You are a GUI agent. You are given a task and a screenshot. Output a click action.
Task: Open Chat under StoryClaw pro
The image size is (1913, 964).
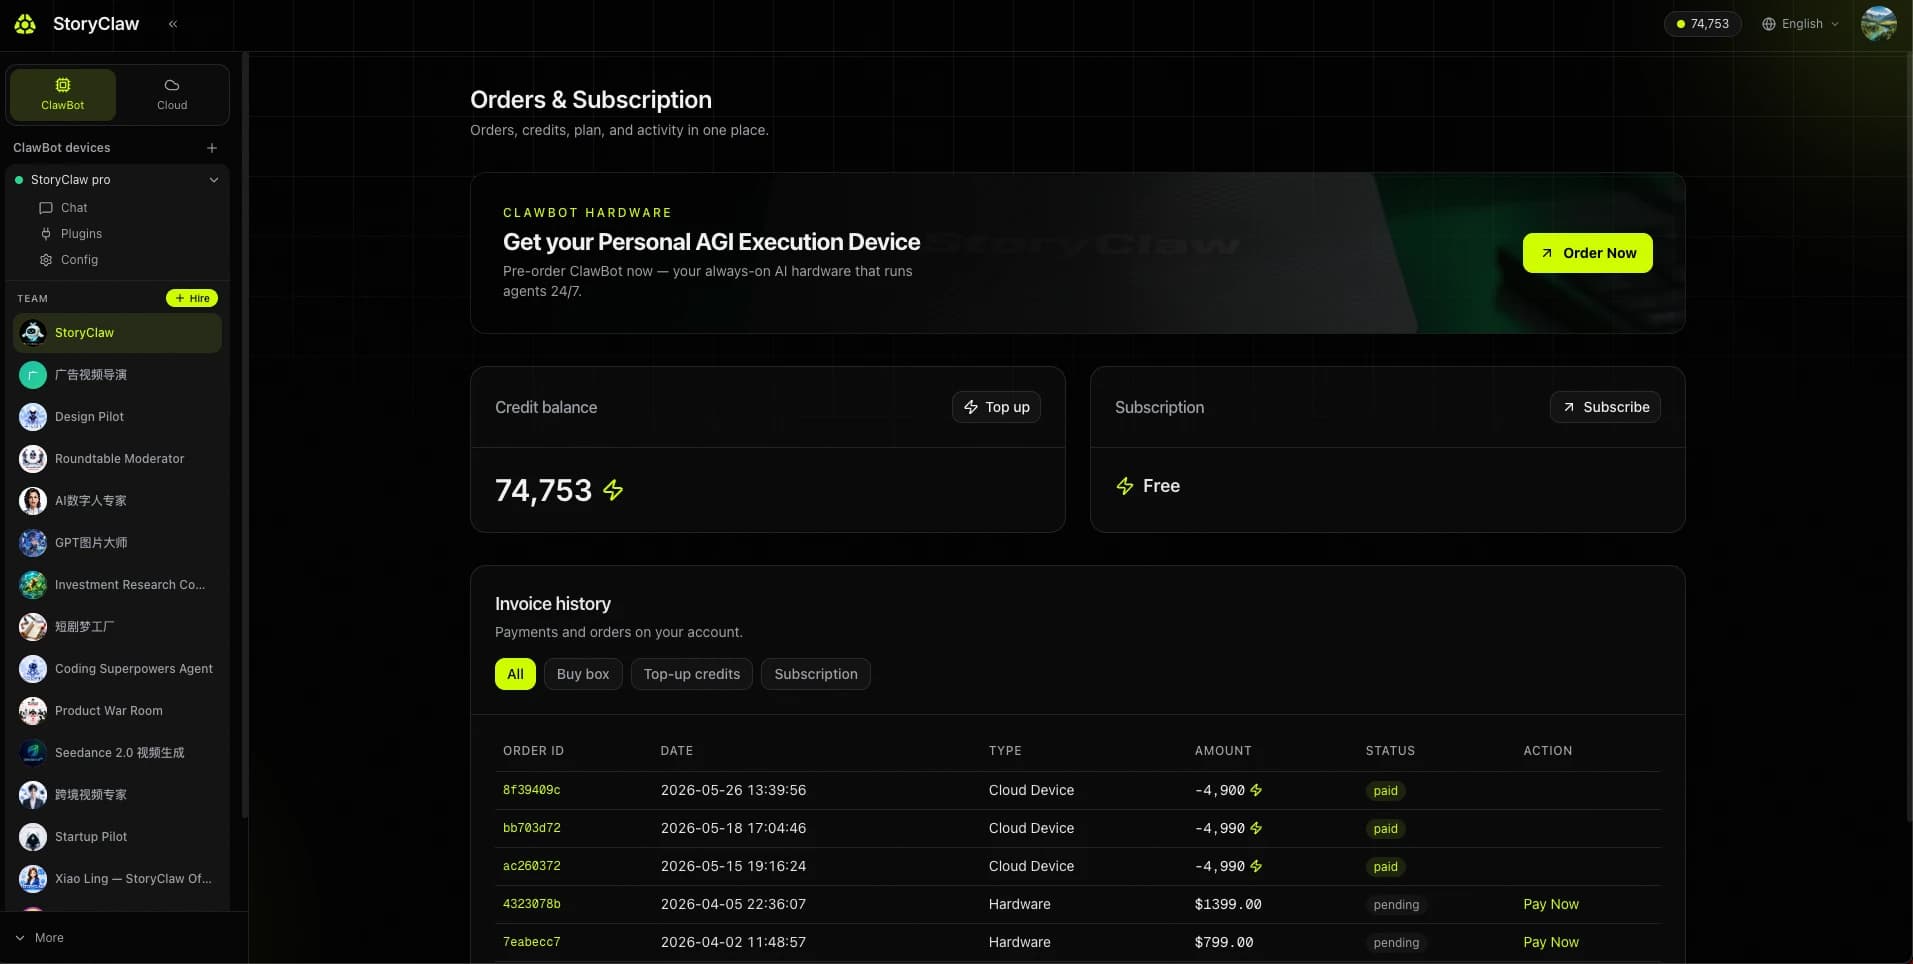point(74,208)
